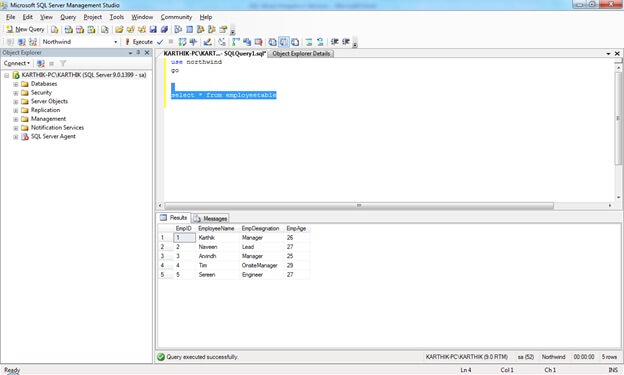Open the Query menu

(x=68, y=17)
